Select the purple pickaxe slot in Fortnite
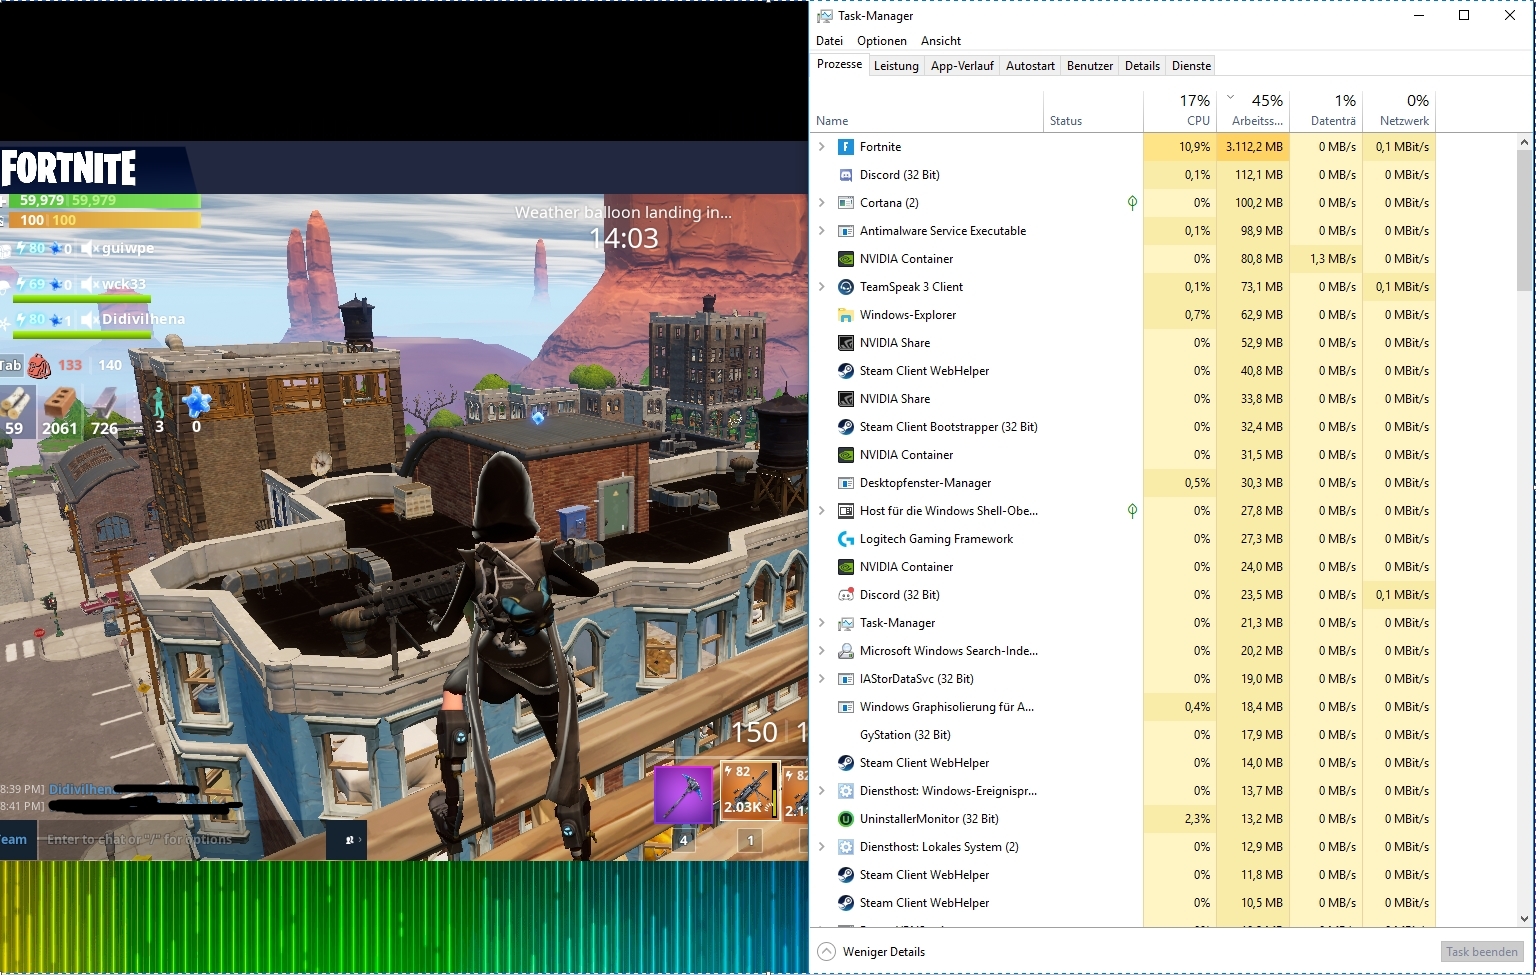The width and height of the screenshot is (1536, 975). pos(684,795)
